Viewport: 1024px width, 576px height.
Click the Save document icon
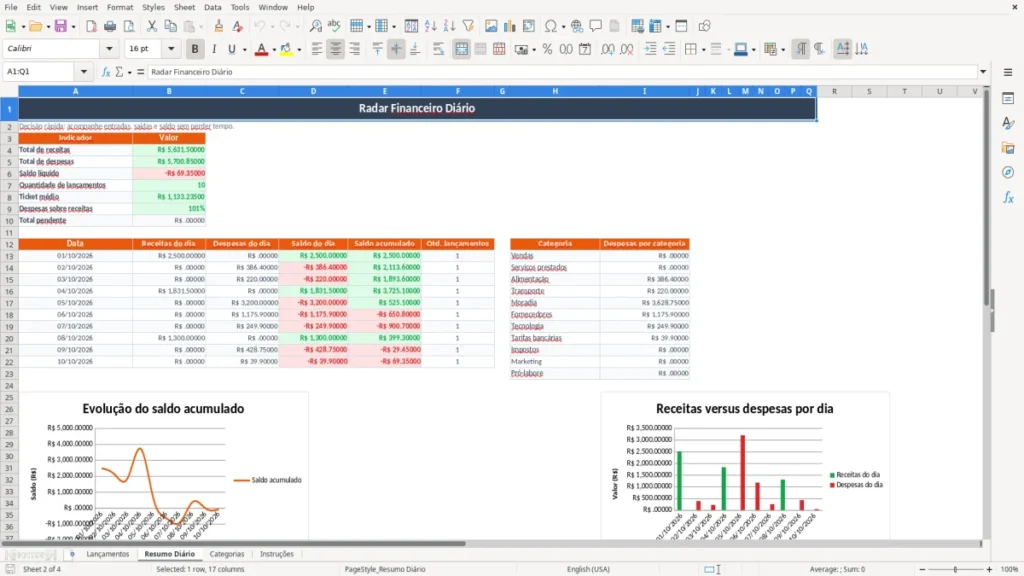pos(61,26)
